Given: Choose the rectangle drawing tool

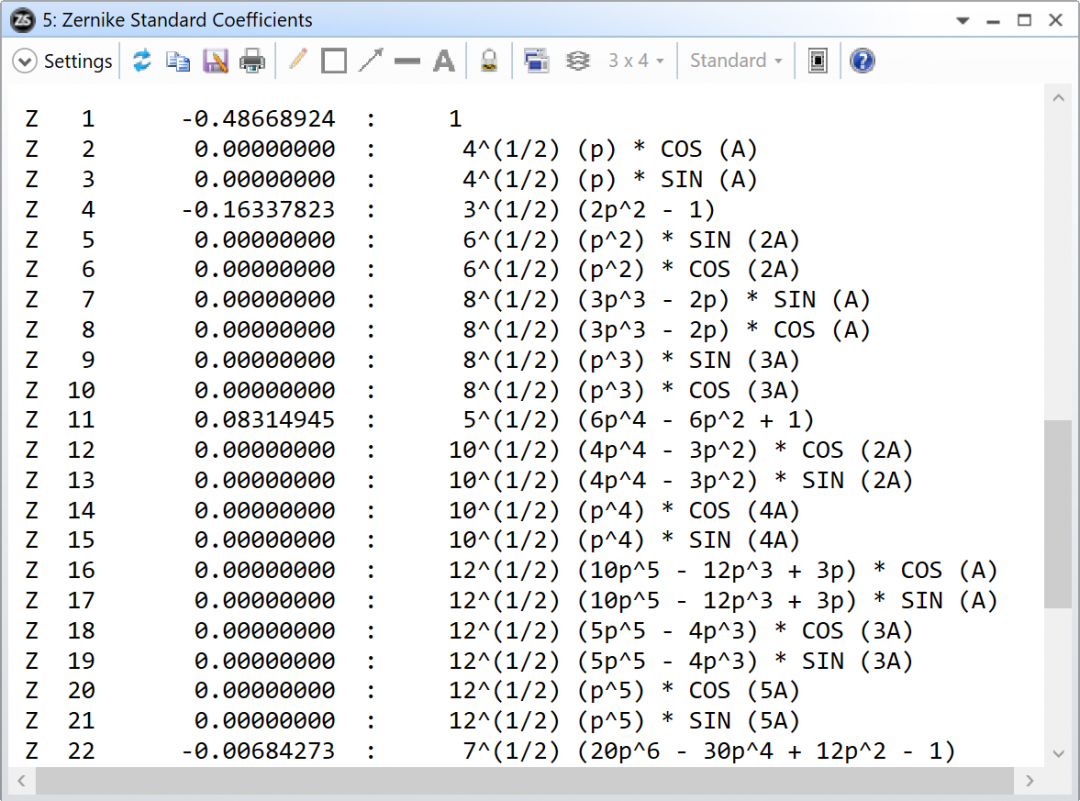Looking at the screenshot, I should click(334, 61).
